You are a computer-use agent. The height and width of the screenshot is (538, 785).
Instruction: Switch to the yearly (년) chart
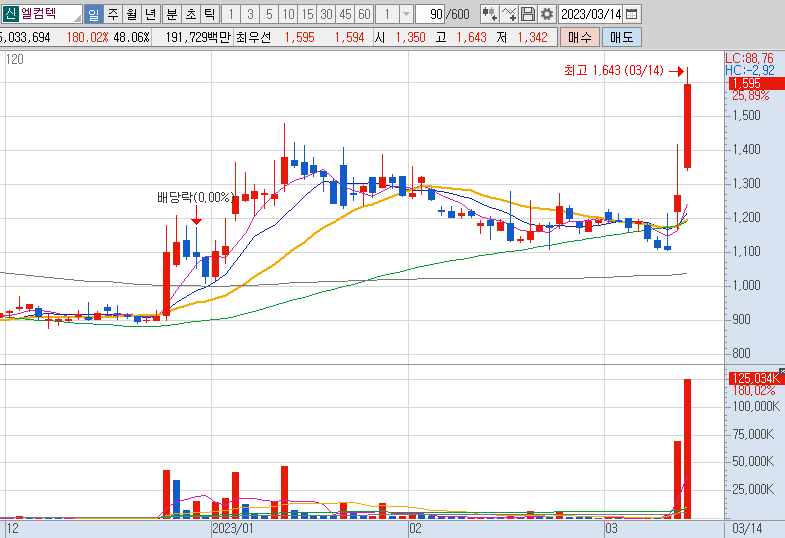pyautogui.click(x=150, y=14)
